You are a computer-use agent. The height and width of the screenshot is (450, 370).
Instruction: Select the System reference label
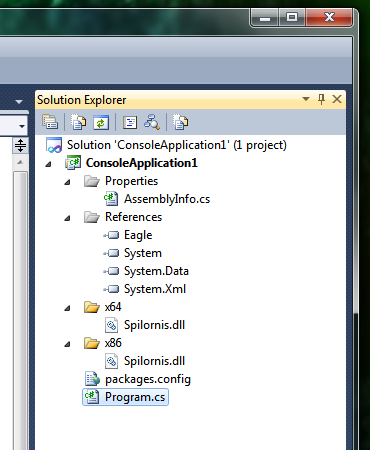(x=143, y=253)
